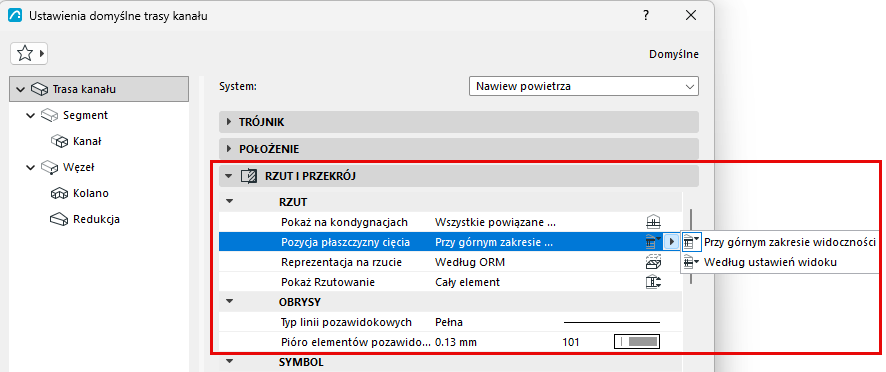Collapse the Segment tree node
886x372 pixels.
[x=31, y=116]
